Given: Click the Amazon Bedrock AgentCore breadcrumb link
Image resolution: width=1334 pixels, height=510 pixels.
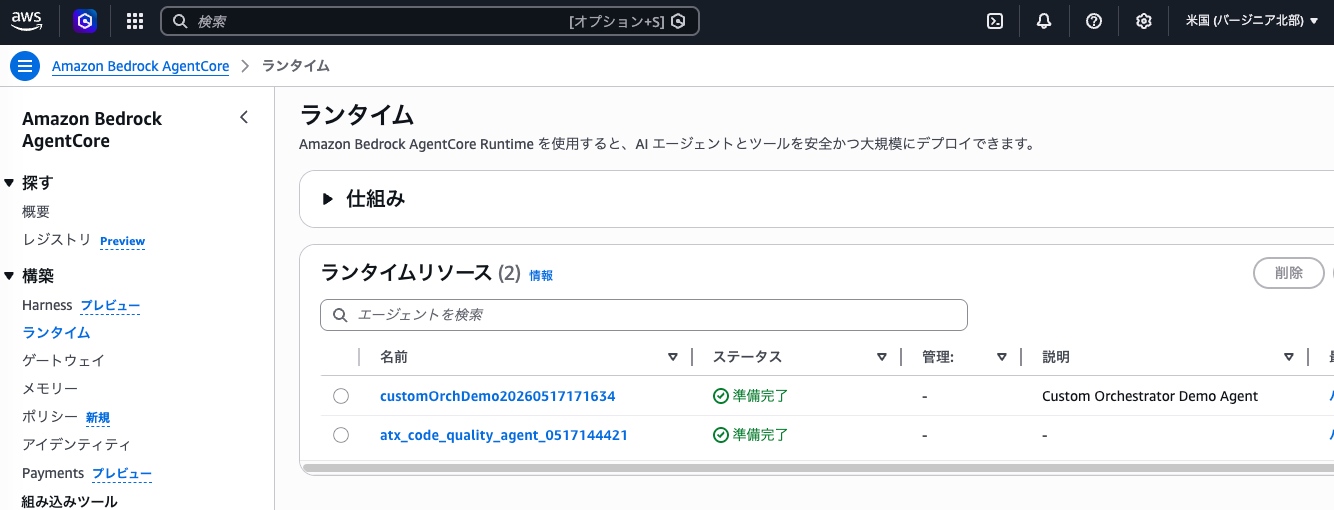Looking at the screenshot, I should click(140, 66).
